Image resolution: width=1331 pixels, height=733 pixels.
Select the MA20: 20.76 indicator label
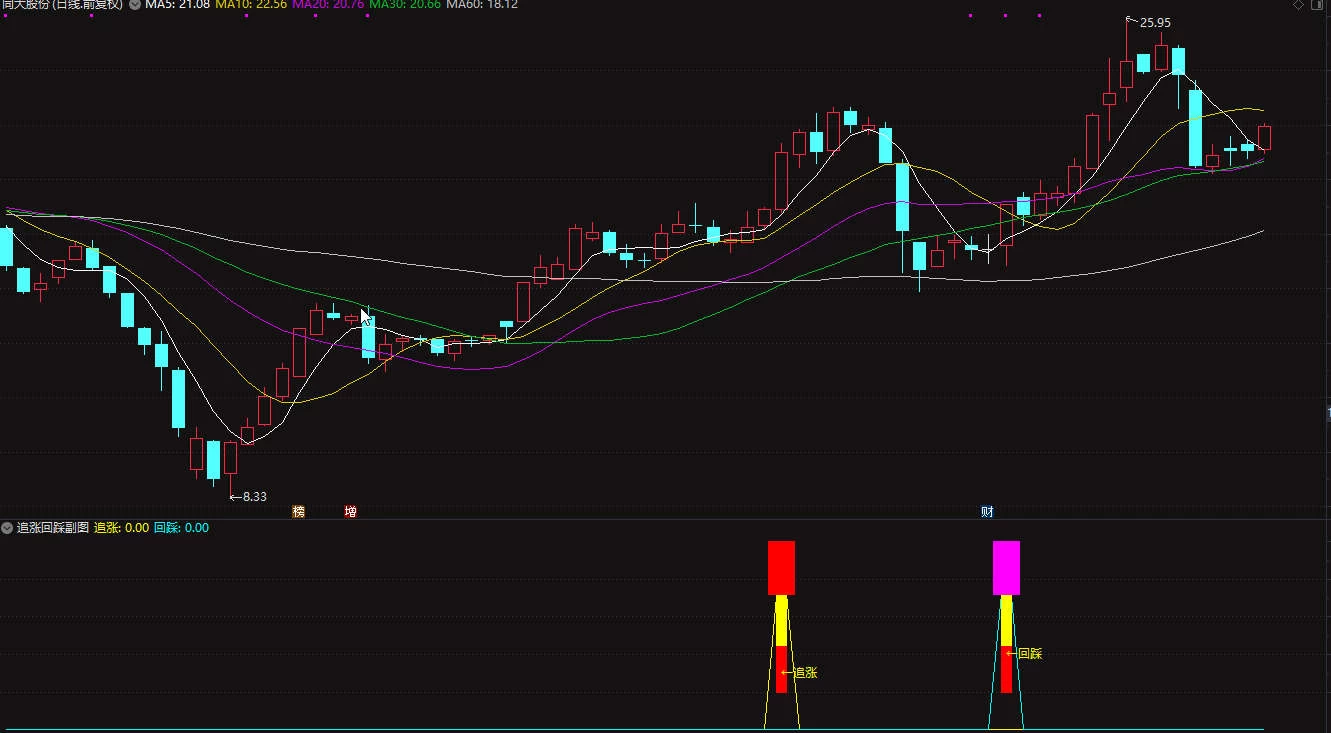click(x=327, y=5)
